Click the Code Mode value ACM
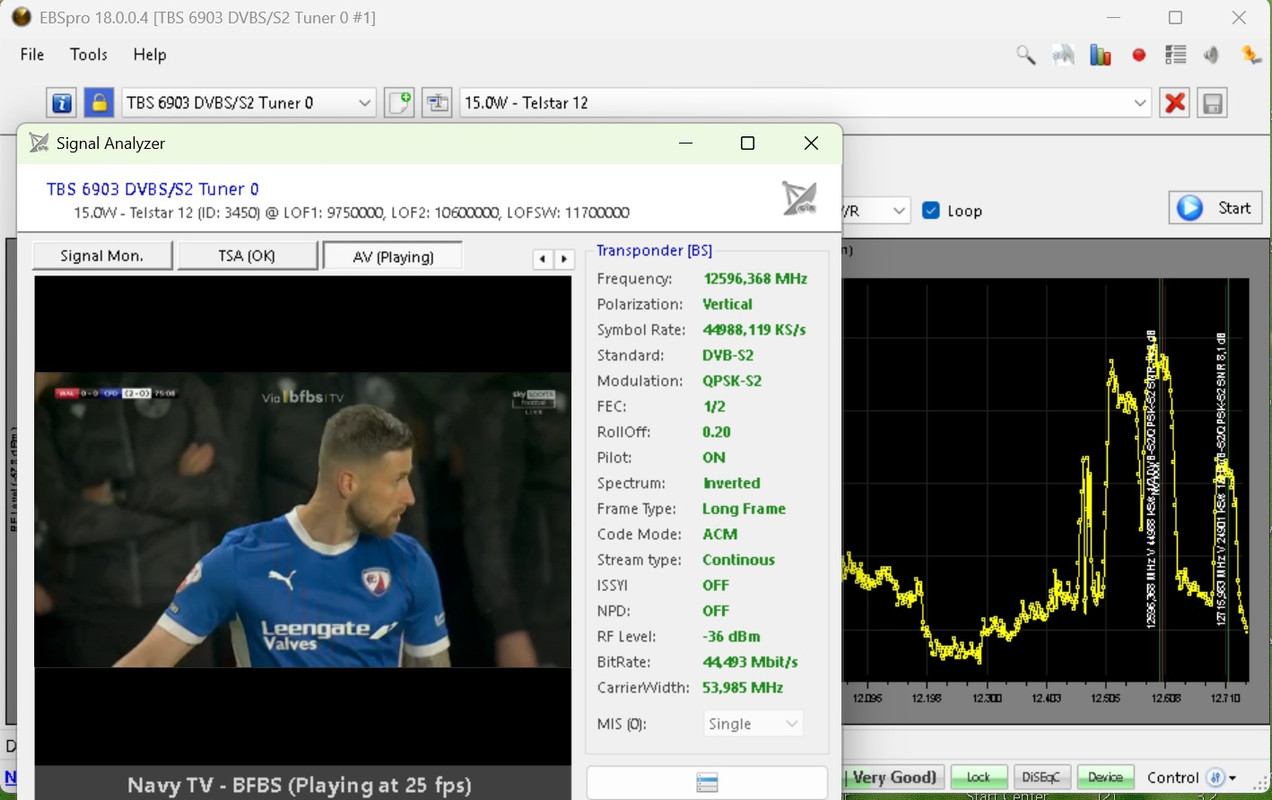This screenshot has width=1272, height=800. (720, 534)
